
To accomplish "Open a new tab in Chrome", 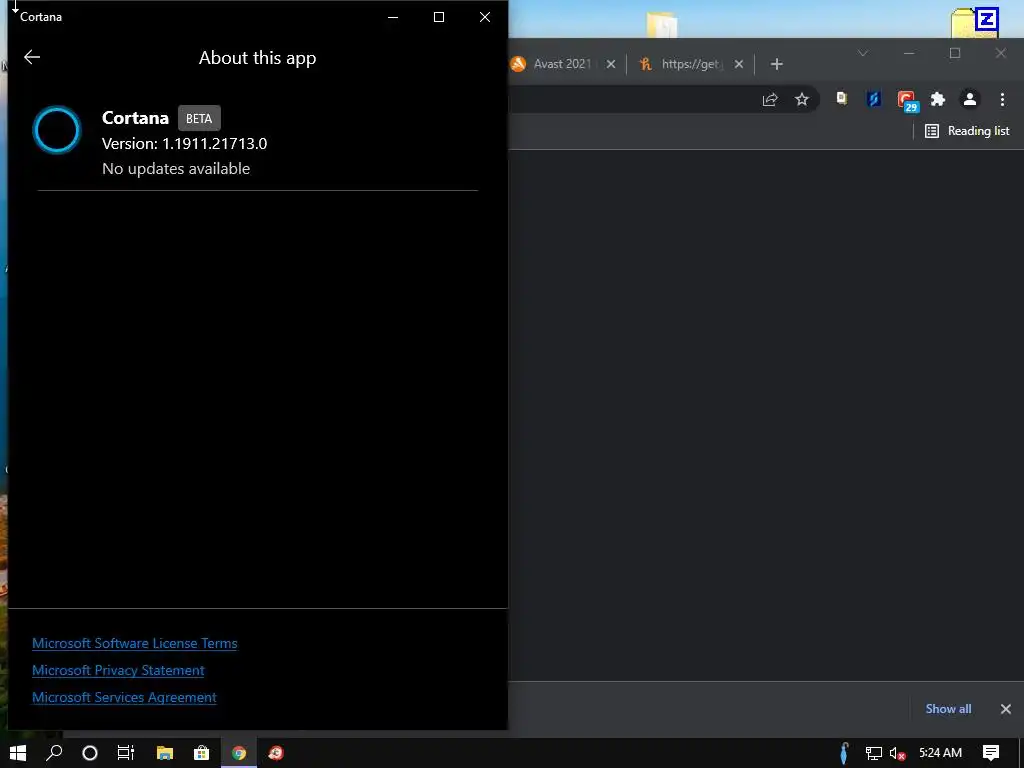I will (x=776, y=64).
